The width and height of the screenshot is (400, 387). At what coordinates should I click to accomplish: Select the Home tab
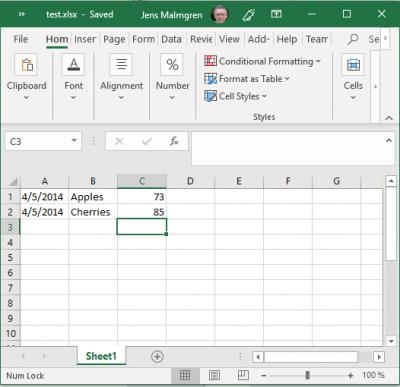[57, 39]
